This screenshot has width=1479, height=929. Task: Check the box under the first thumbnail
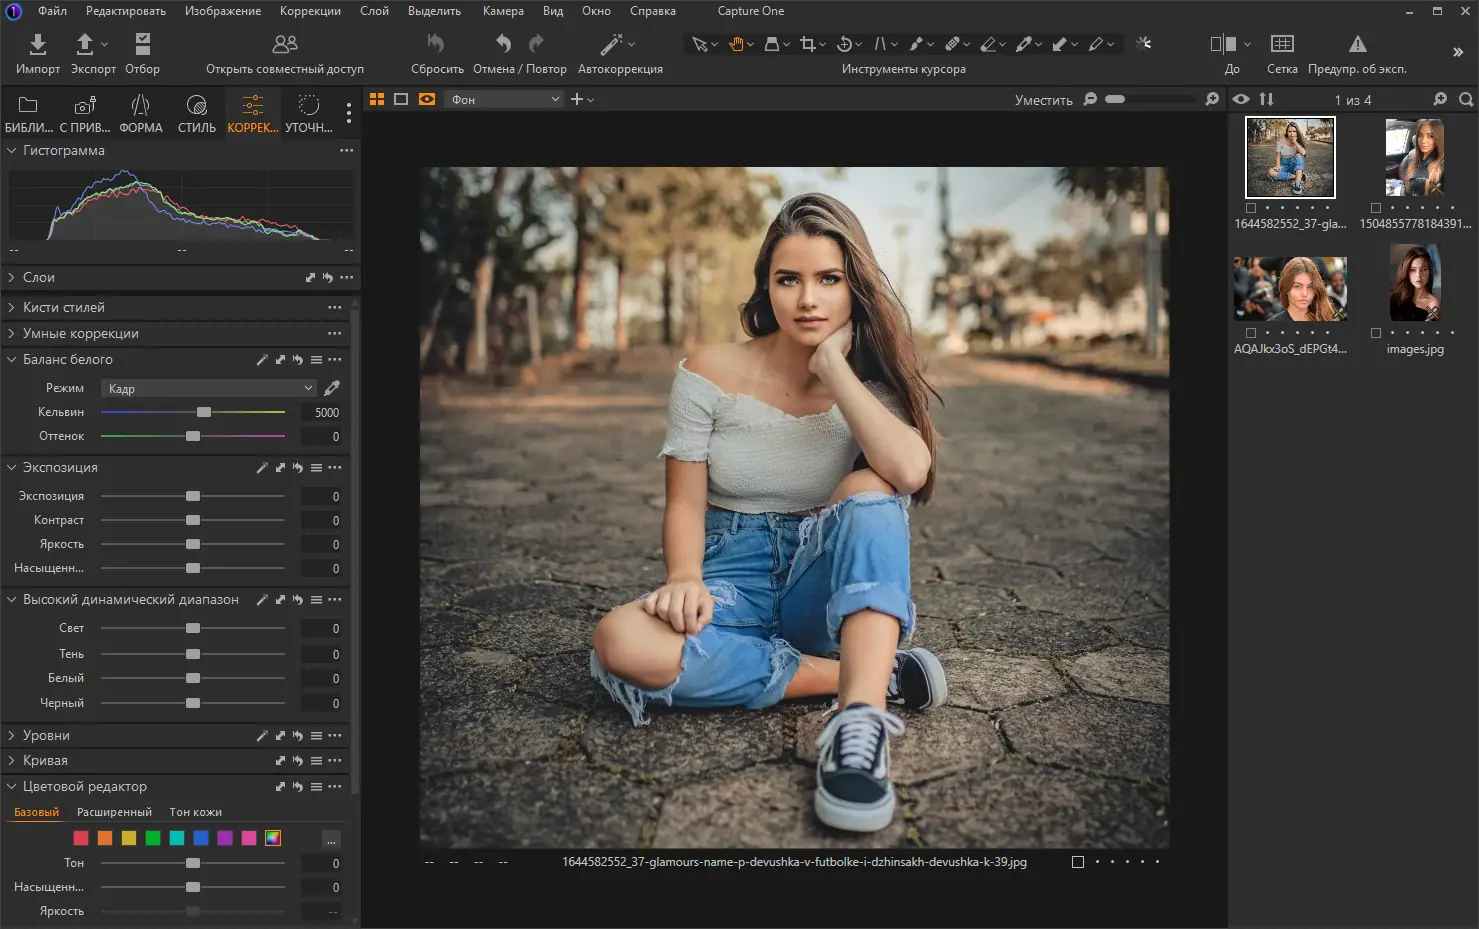1251,208
